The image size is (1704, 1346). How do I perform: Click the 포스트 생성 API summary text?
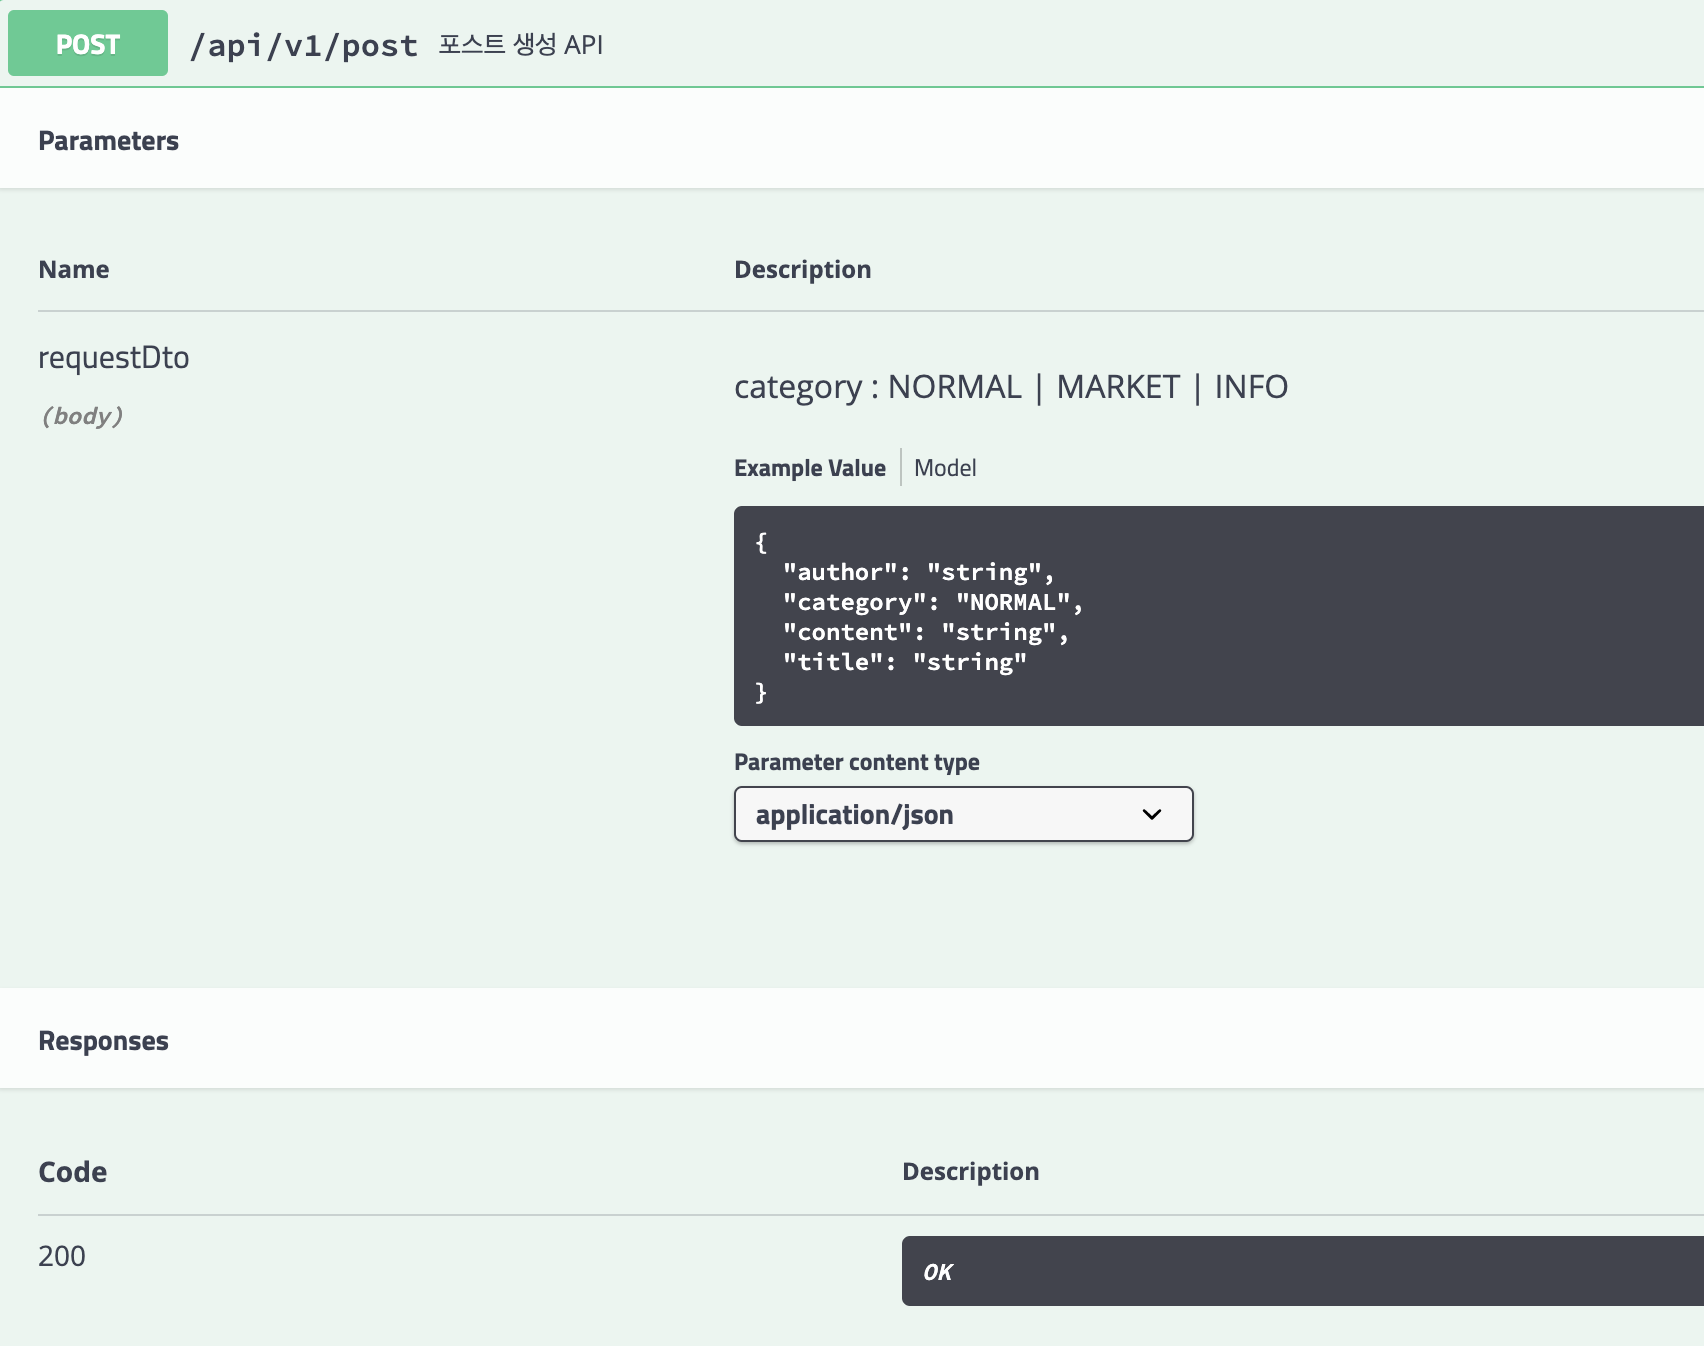(x=521, y=44)
